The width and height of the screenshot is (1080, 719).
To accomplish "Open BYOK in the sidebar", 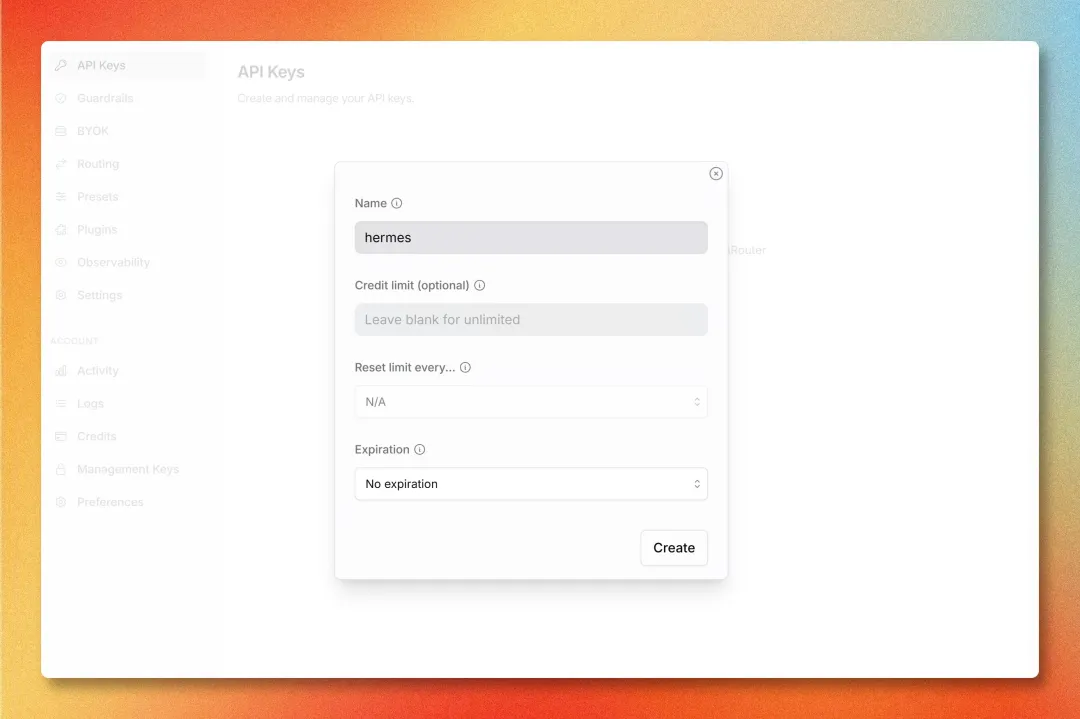I will pyautogui.click(x=127, y=131).
